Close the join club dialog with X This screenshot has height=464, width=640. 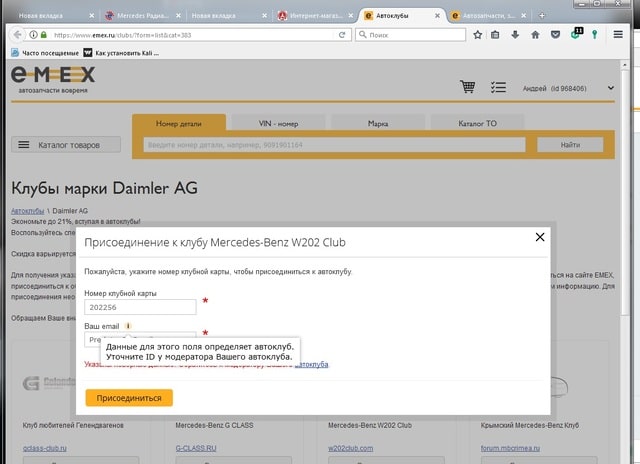540,237
